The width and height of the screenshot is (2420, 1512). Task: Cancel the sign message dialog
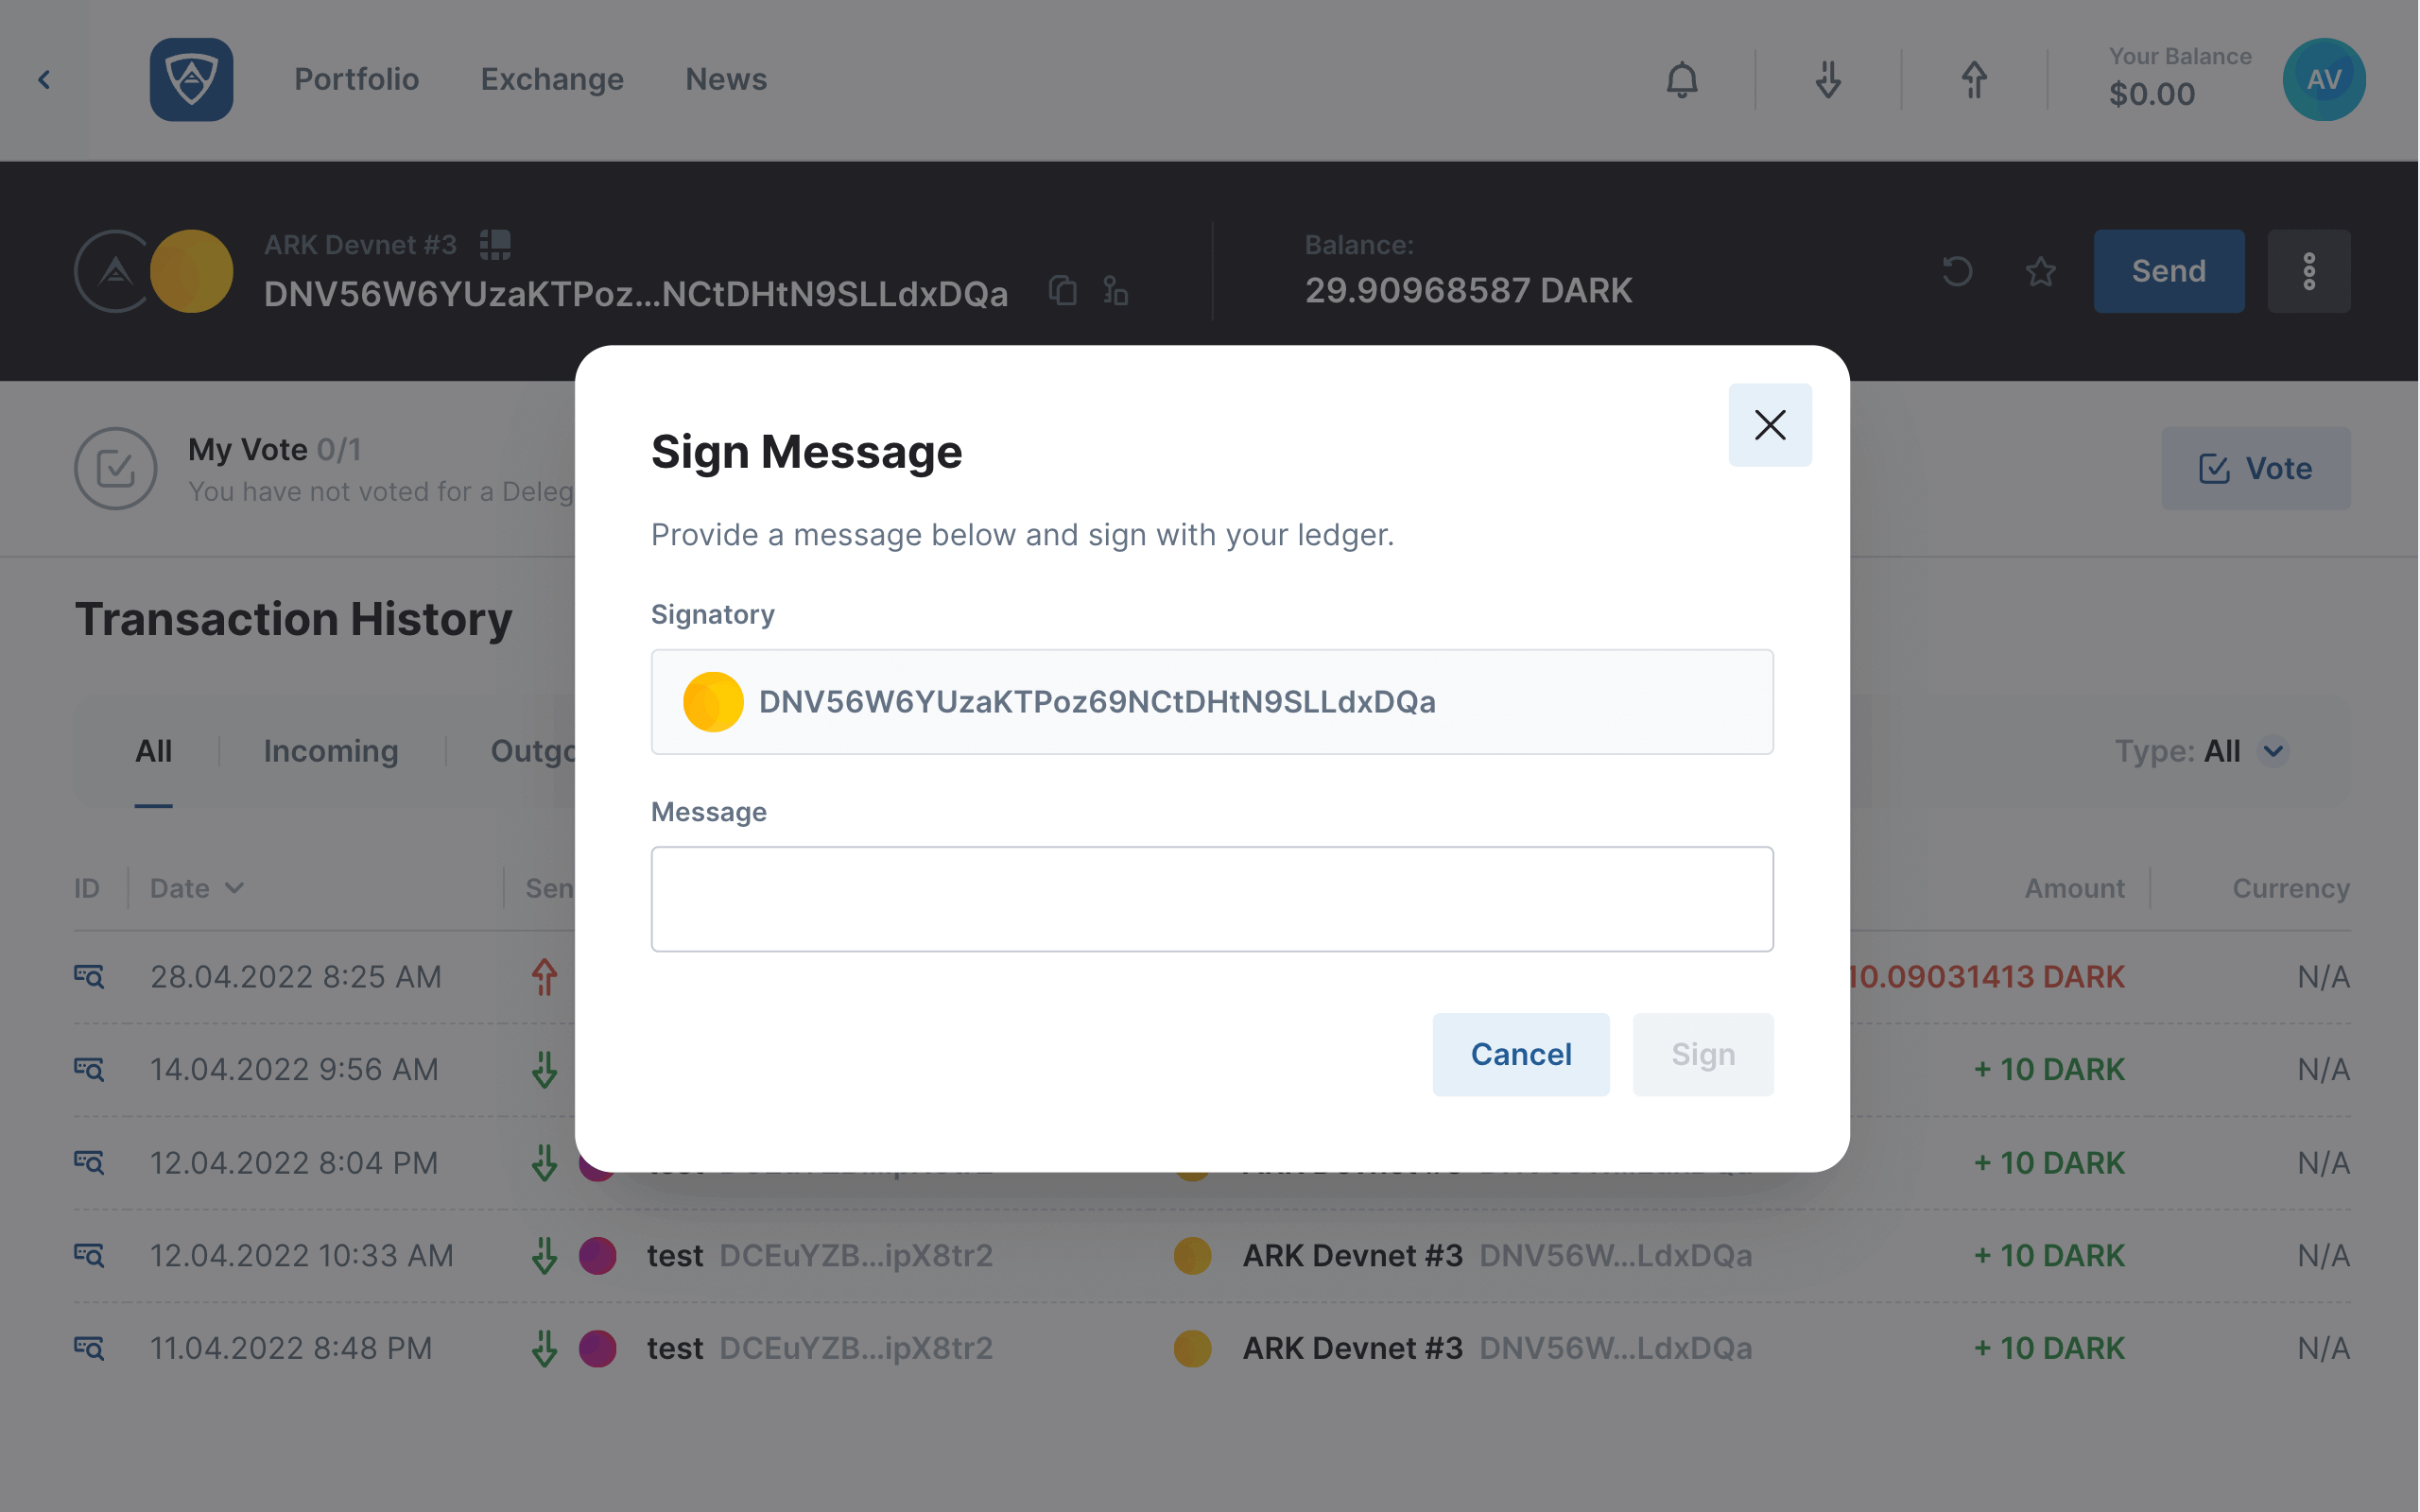1521,1054
